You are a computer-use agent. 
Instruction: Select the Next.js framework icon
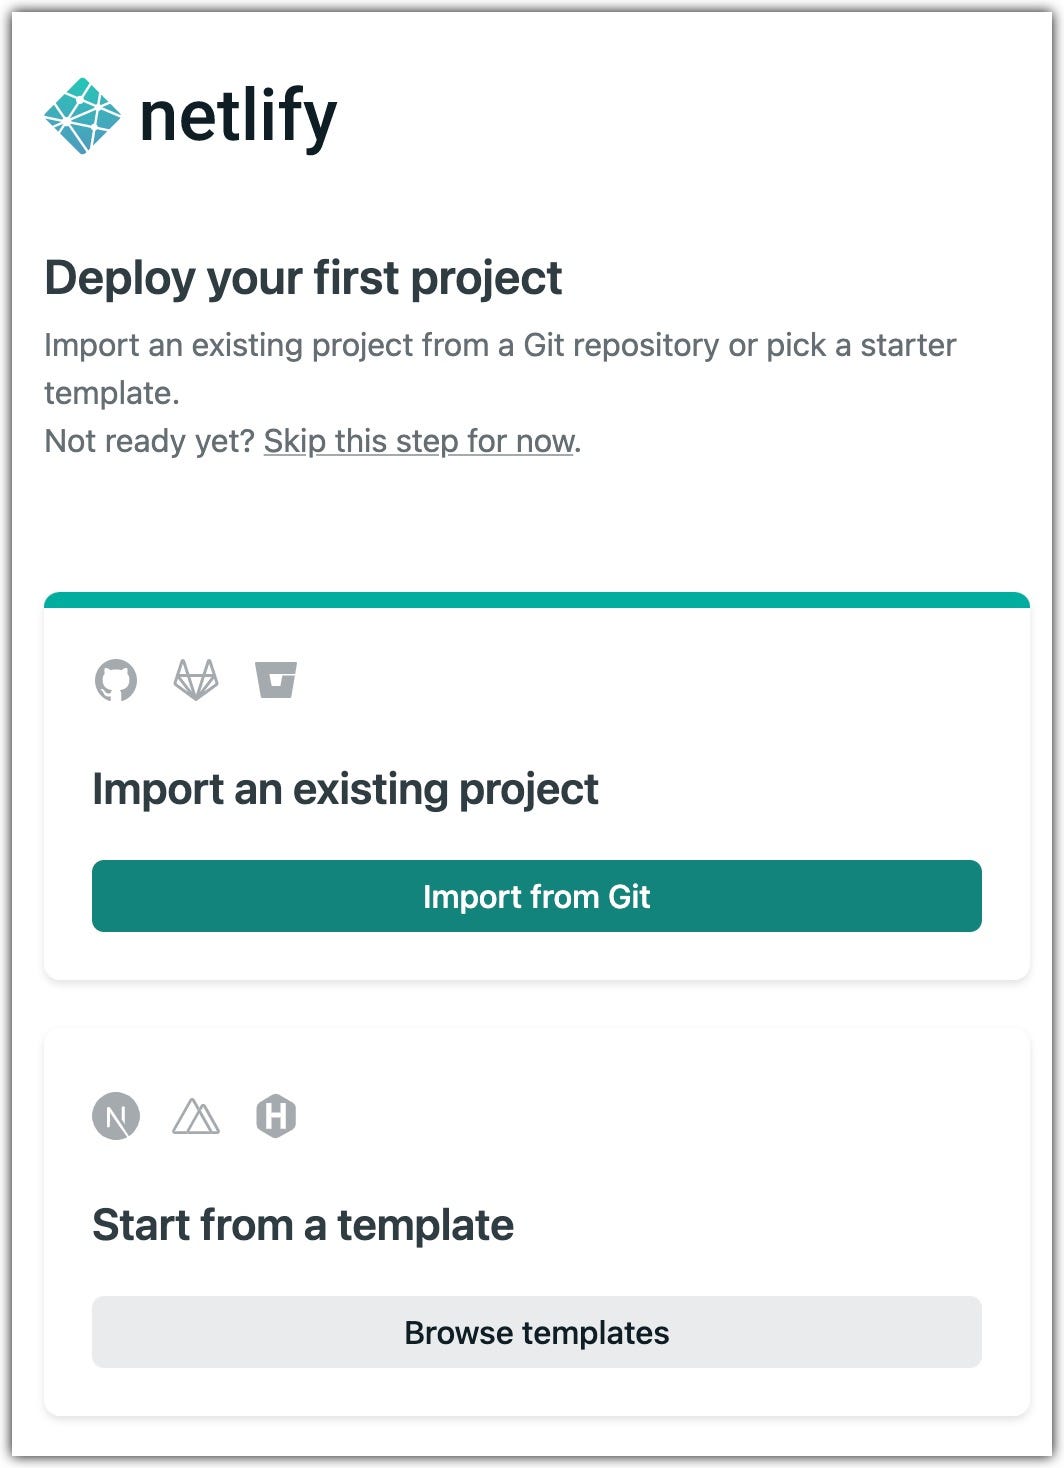click(x=115, y=1117)
